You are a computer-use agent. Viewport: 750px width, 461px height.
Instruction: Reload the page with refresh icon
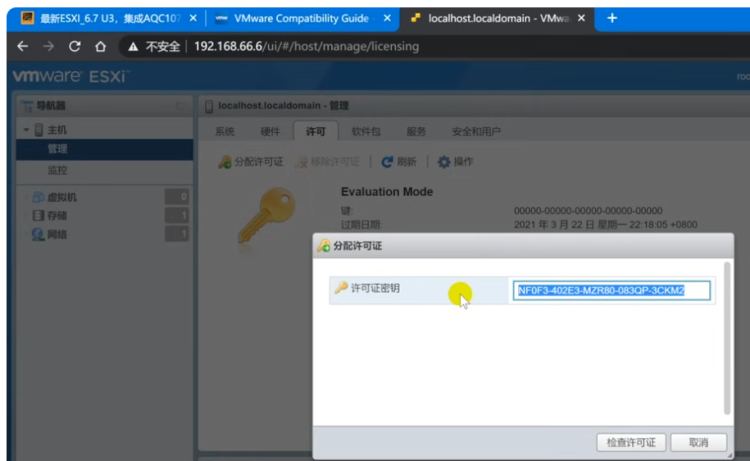pyautogui.click(x=75, y=46)
